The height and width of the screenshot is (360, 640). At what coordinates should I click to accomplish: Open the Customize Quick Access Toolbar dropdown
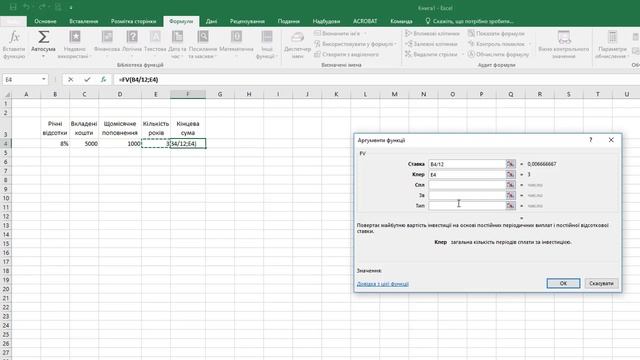tap(71, 8)
